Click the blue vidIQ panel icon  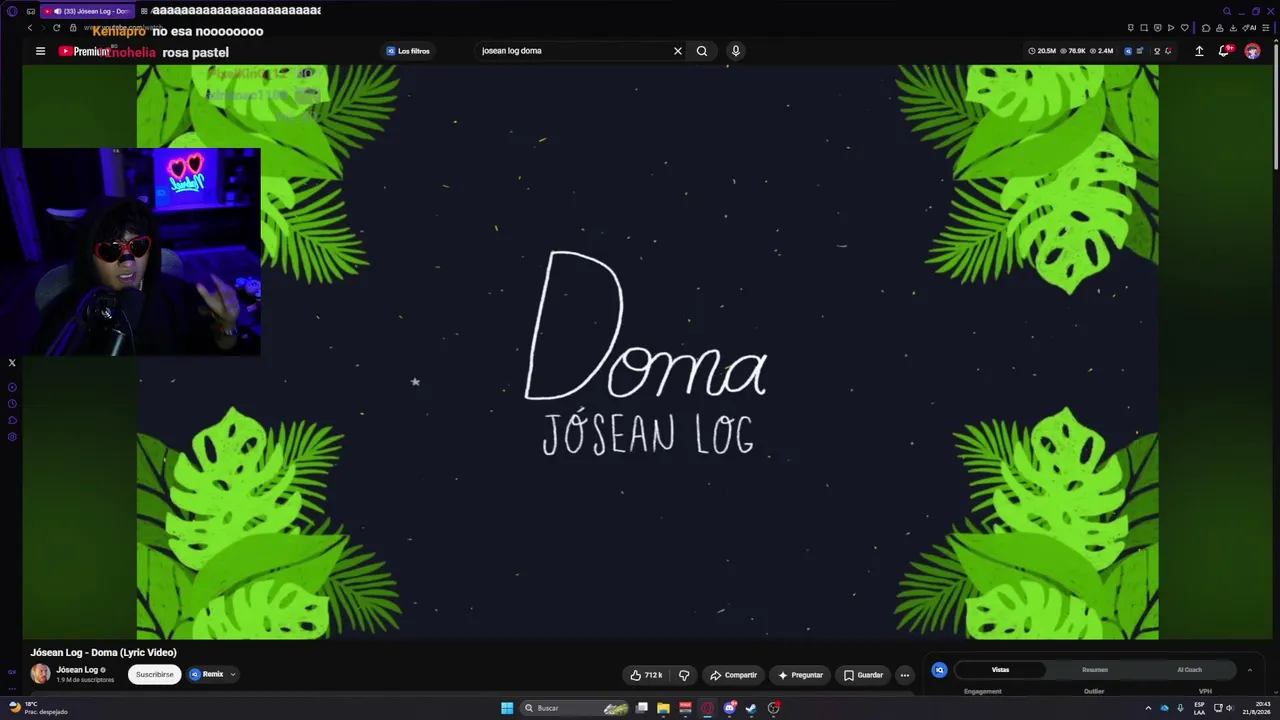tap(939, 670)
